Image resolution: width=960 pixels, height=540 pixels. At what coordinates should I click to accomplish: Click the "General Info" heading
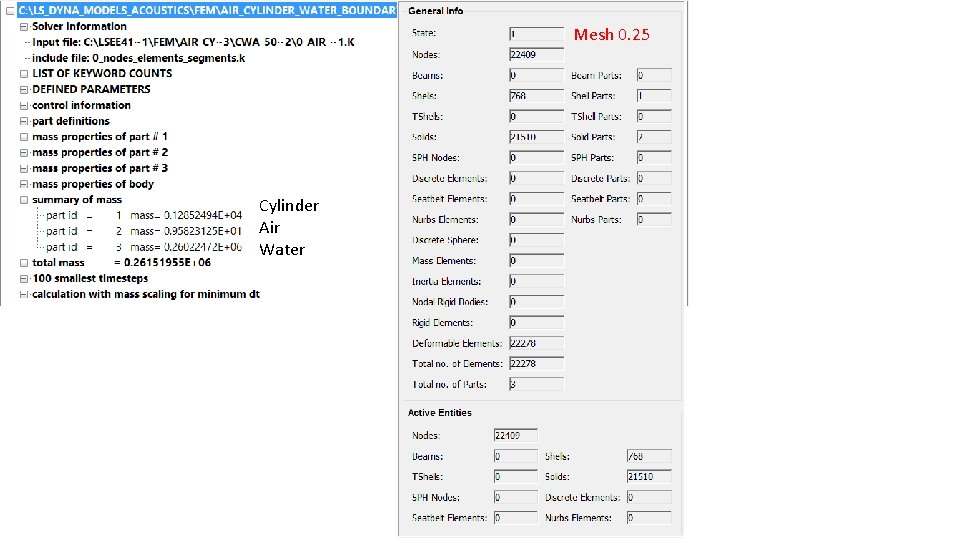coord(436,11)
